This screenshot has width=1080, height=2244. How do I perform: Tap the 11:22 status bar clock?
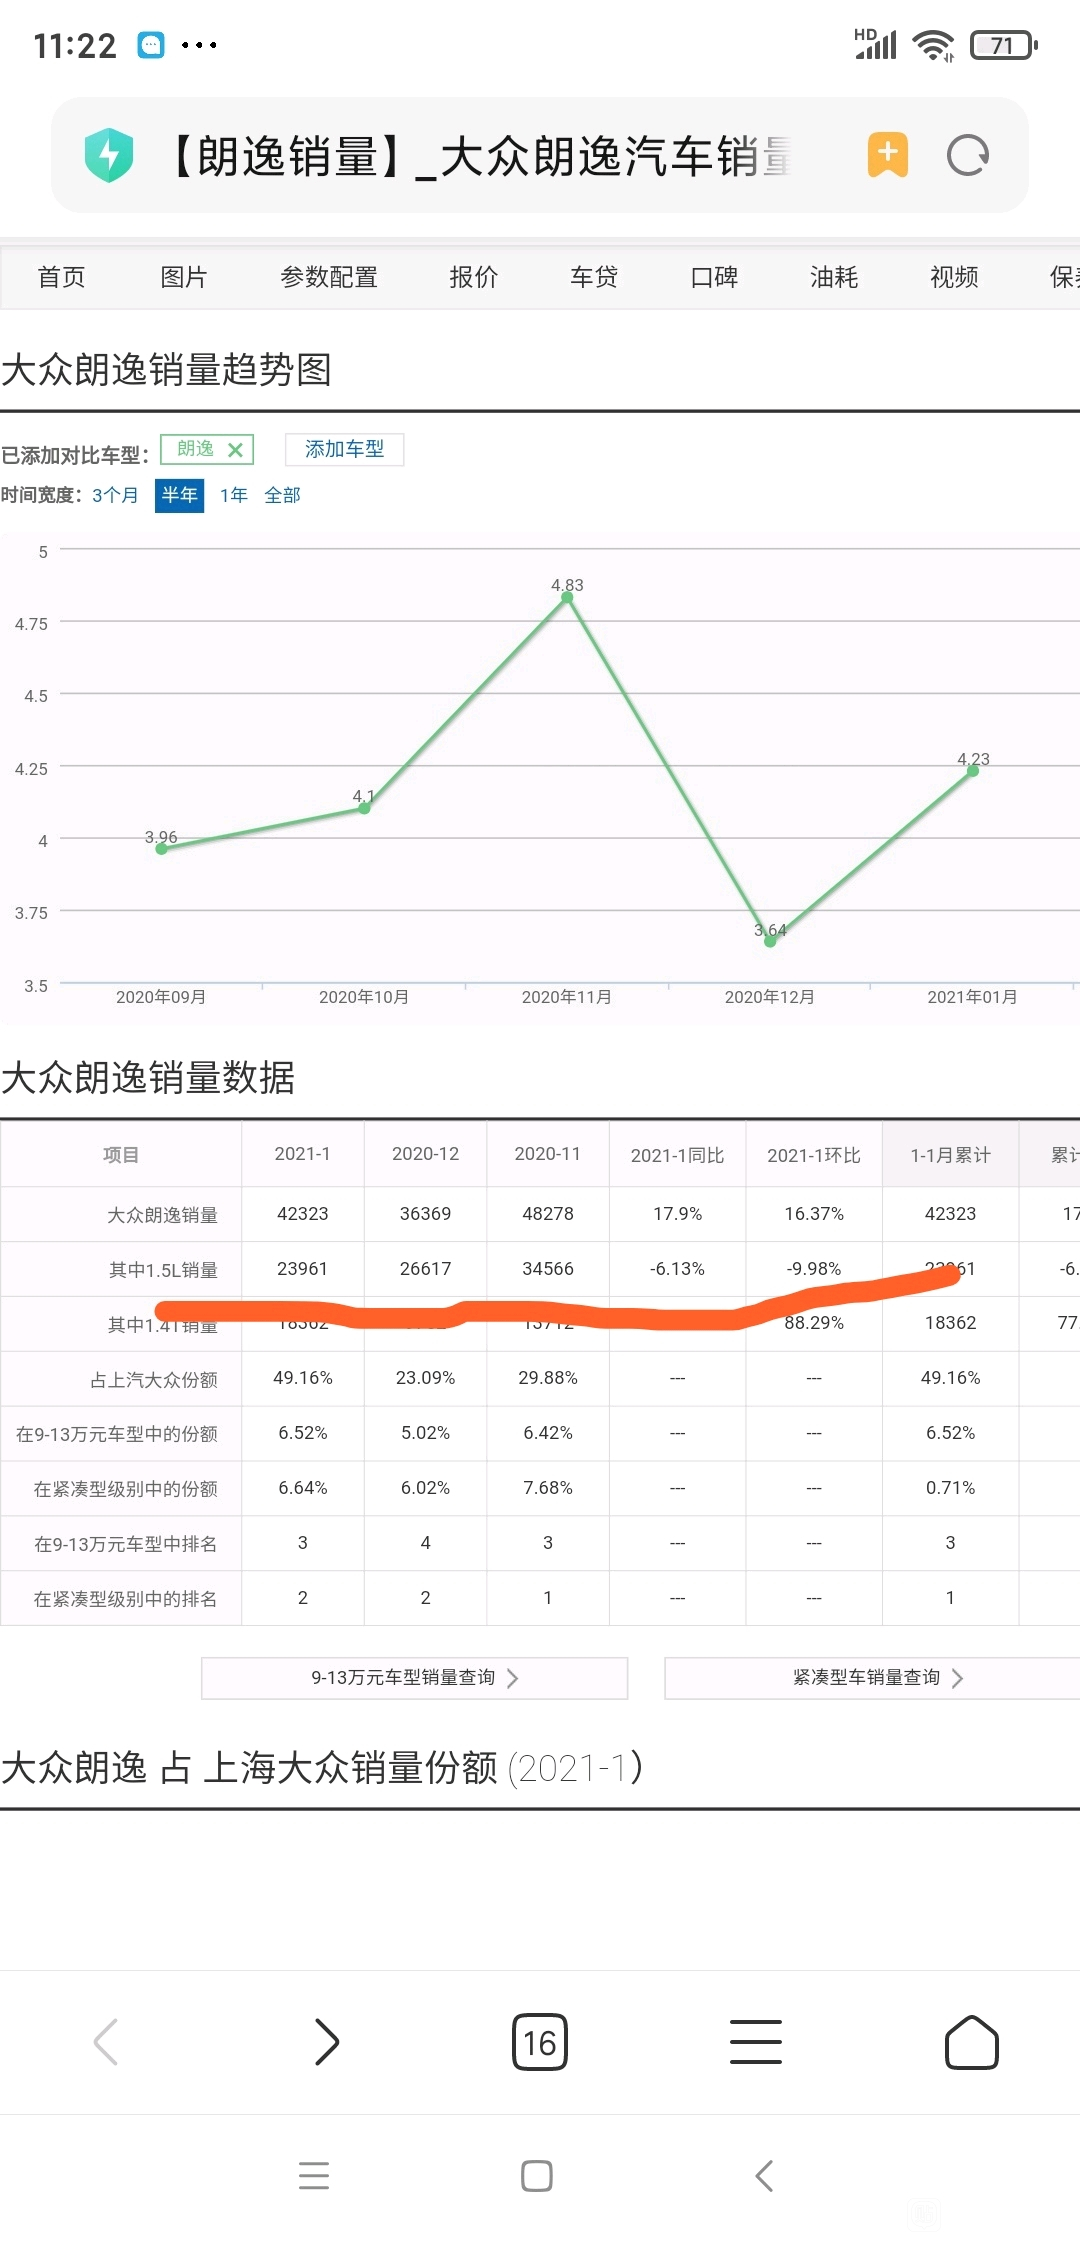click(75, 46)
